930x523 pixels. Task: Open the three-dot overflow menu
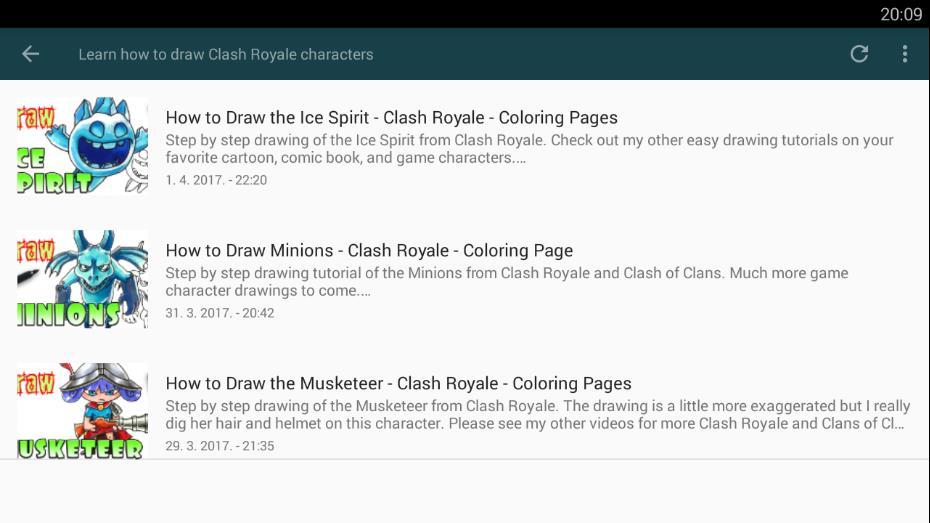904,54
